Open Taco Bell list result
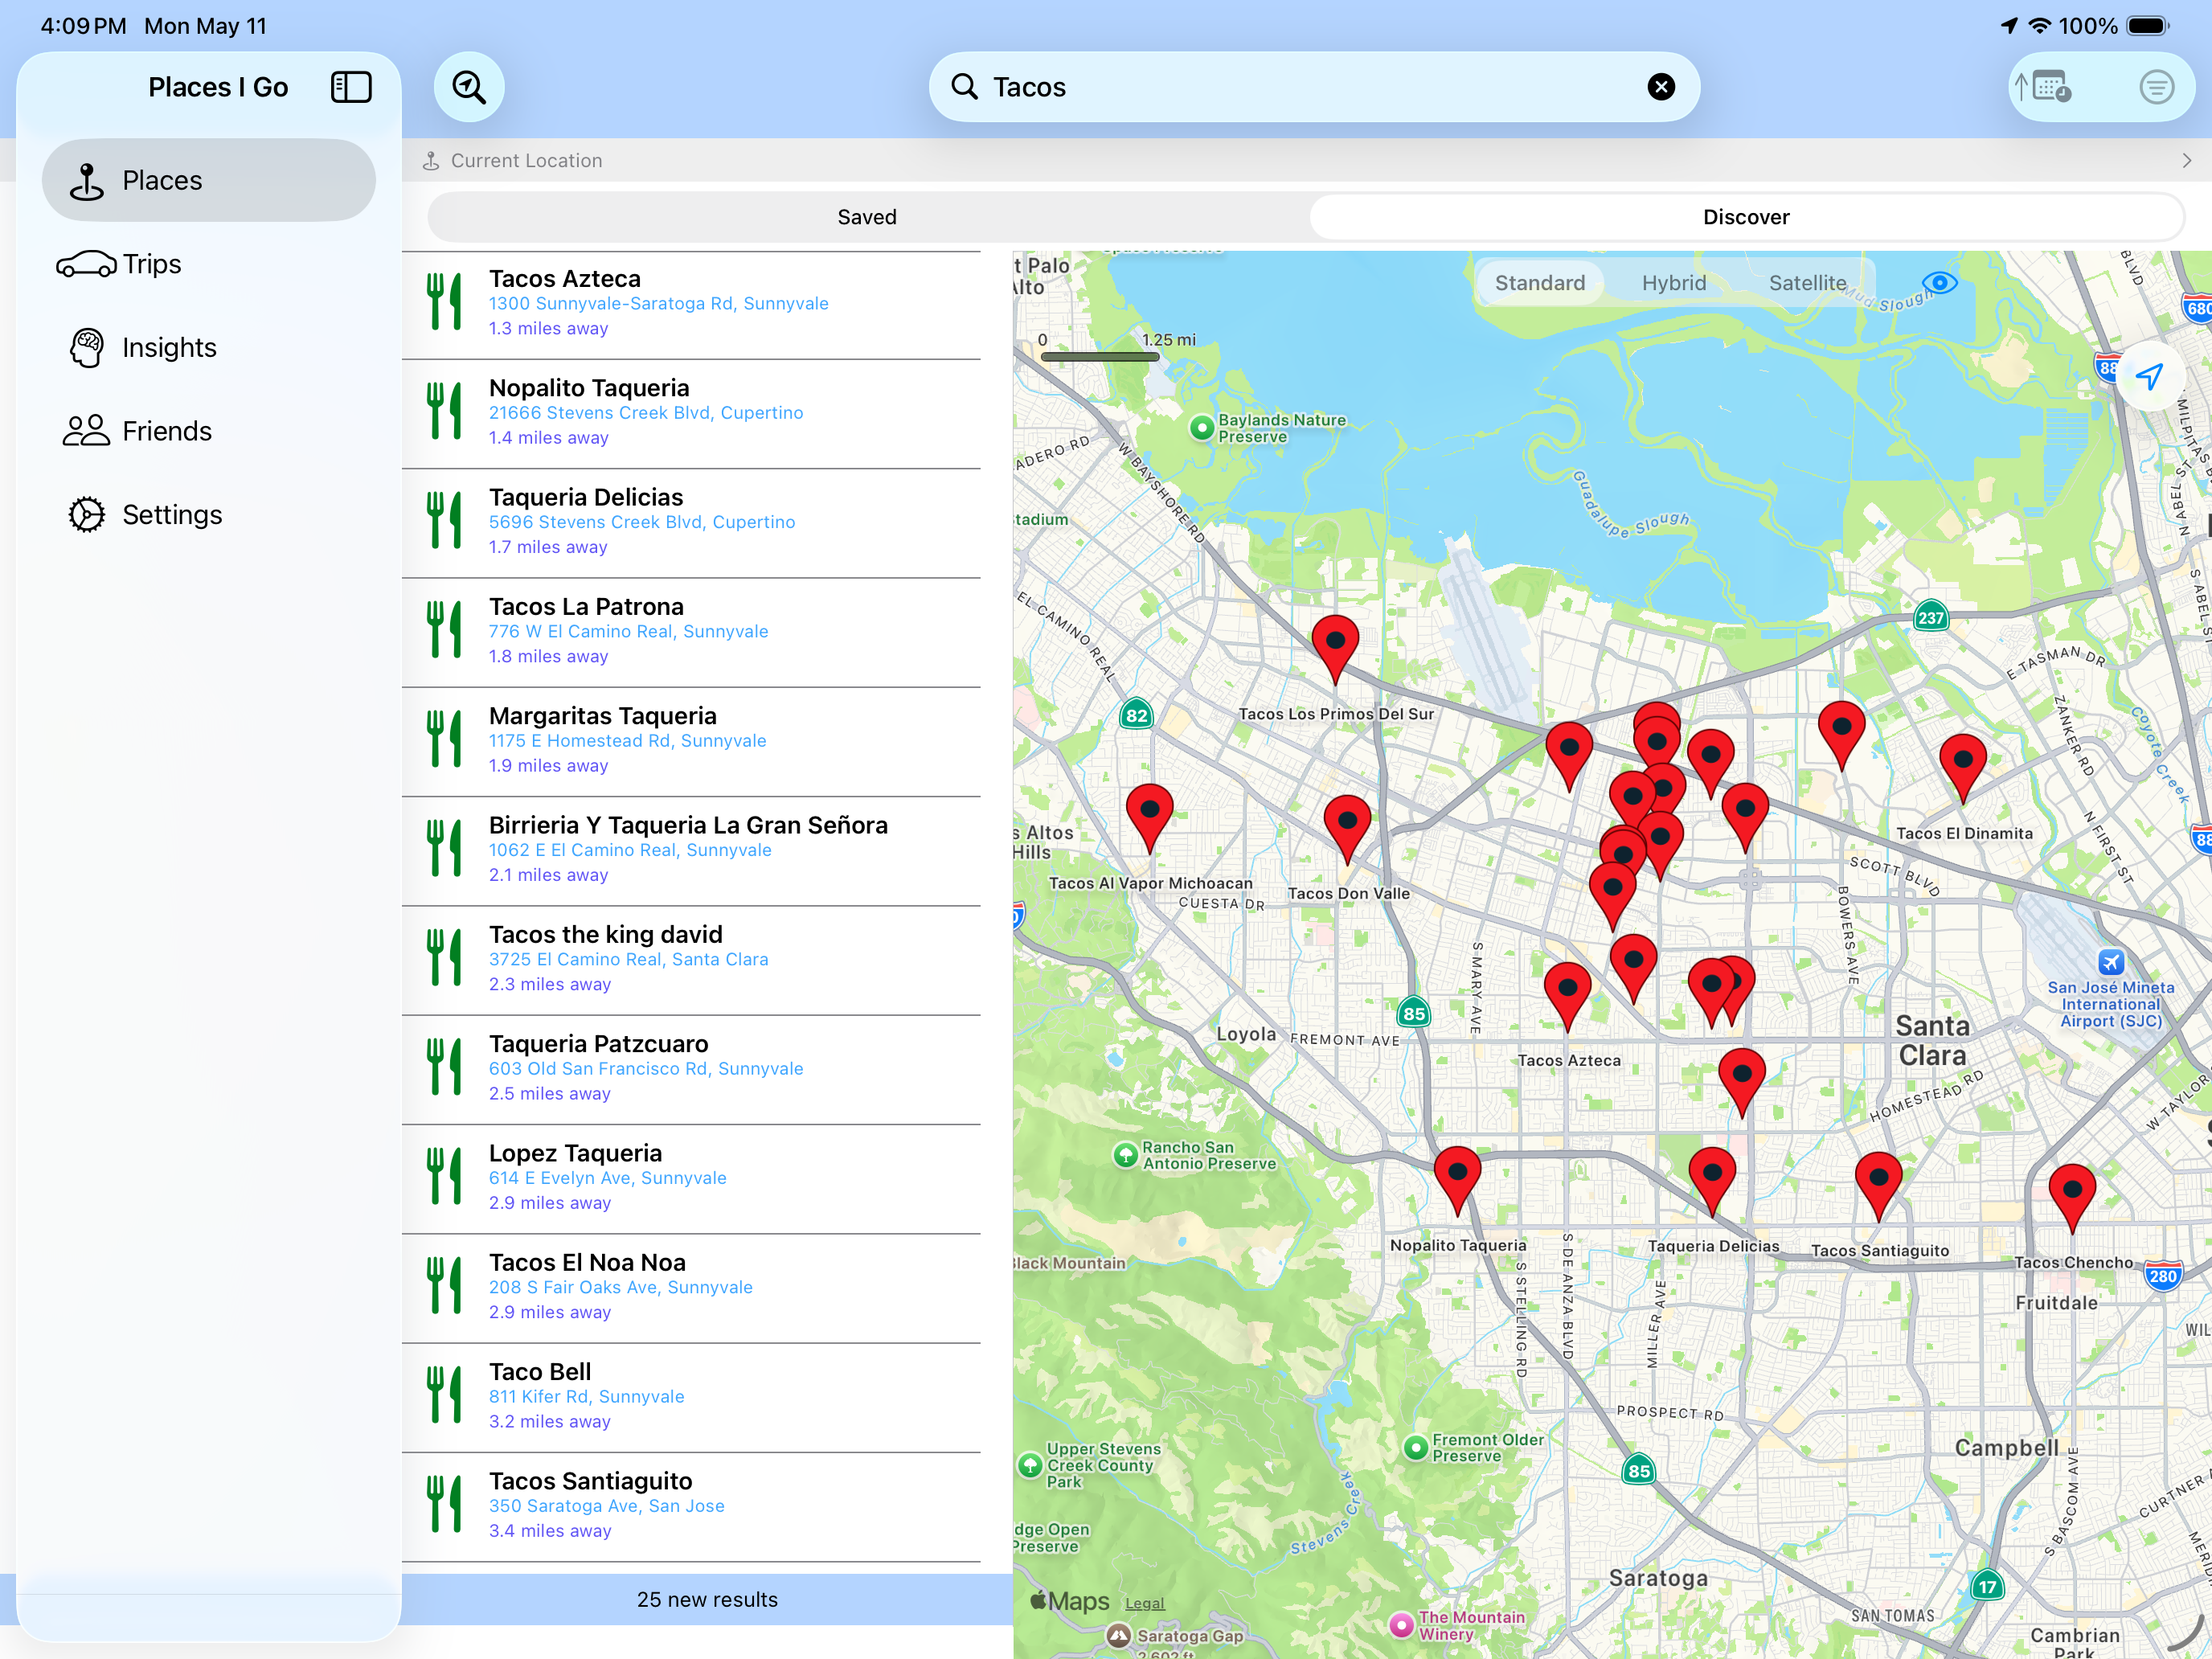The height and width of the screenshot is (1659, 2212). tap(692, 1397)
